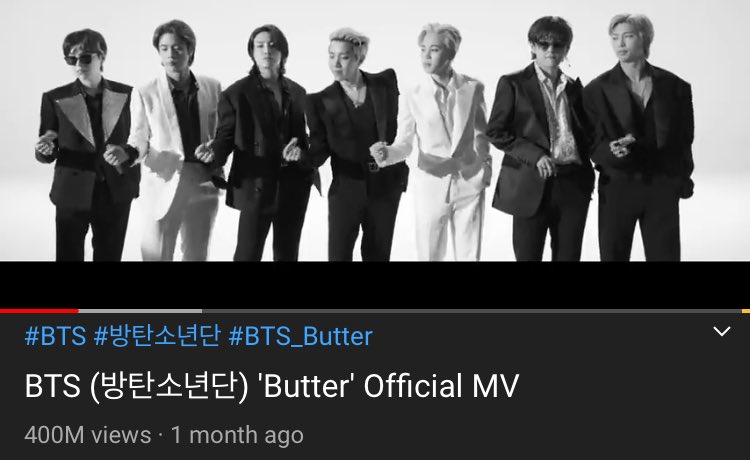Seek within the red played progress segment

(x=39, y=311)
